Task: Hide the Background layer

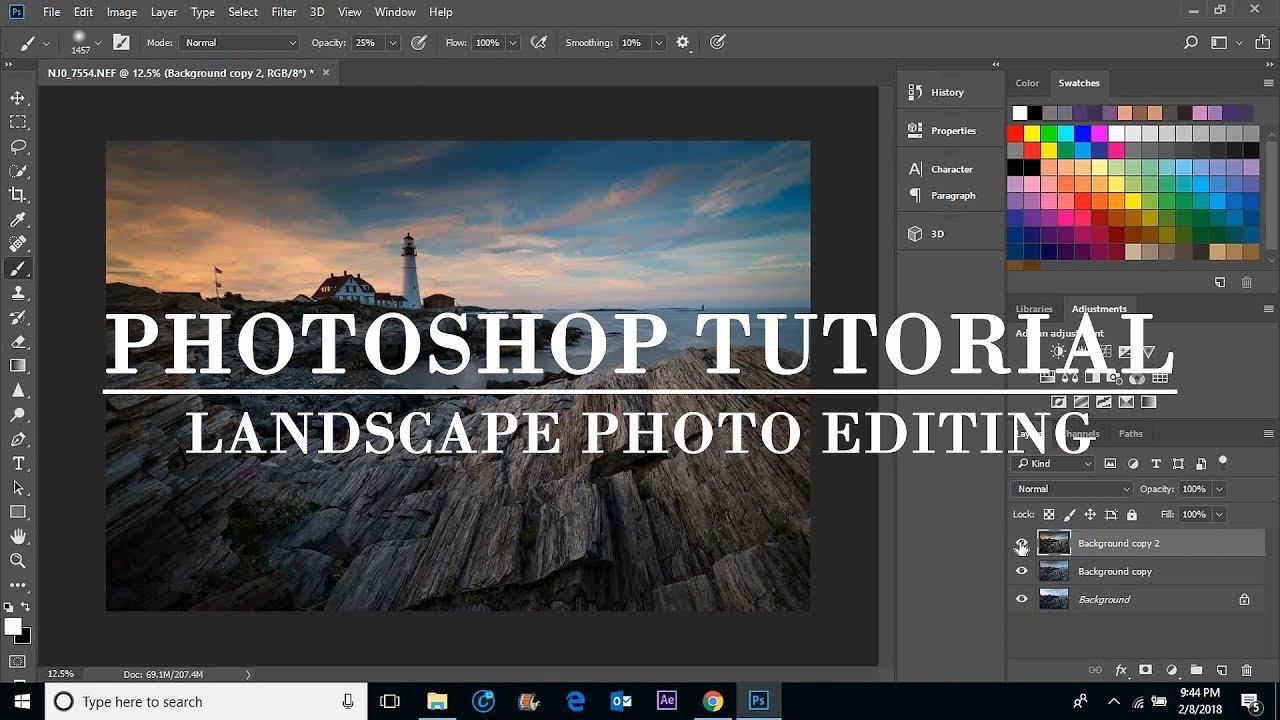Action: [x=1021, y=599]
